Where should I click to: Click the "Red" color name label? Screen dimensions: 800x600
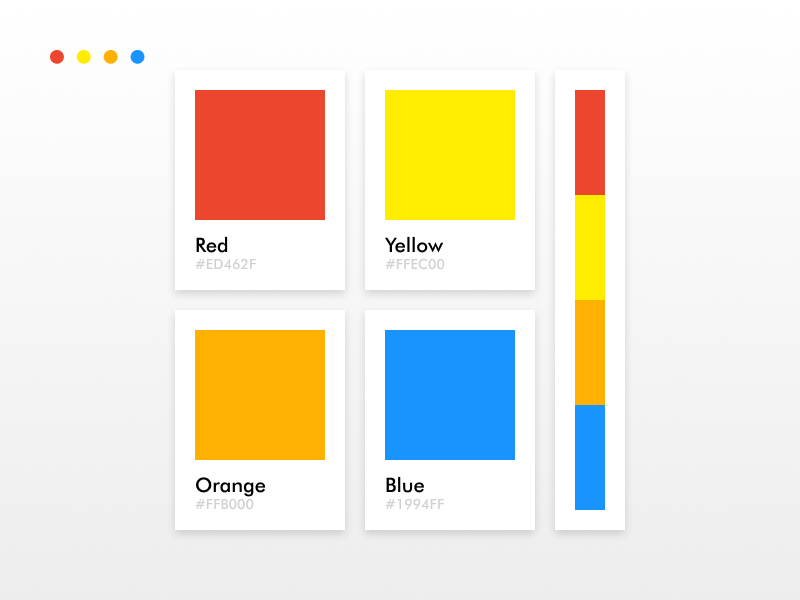(212, 245)
